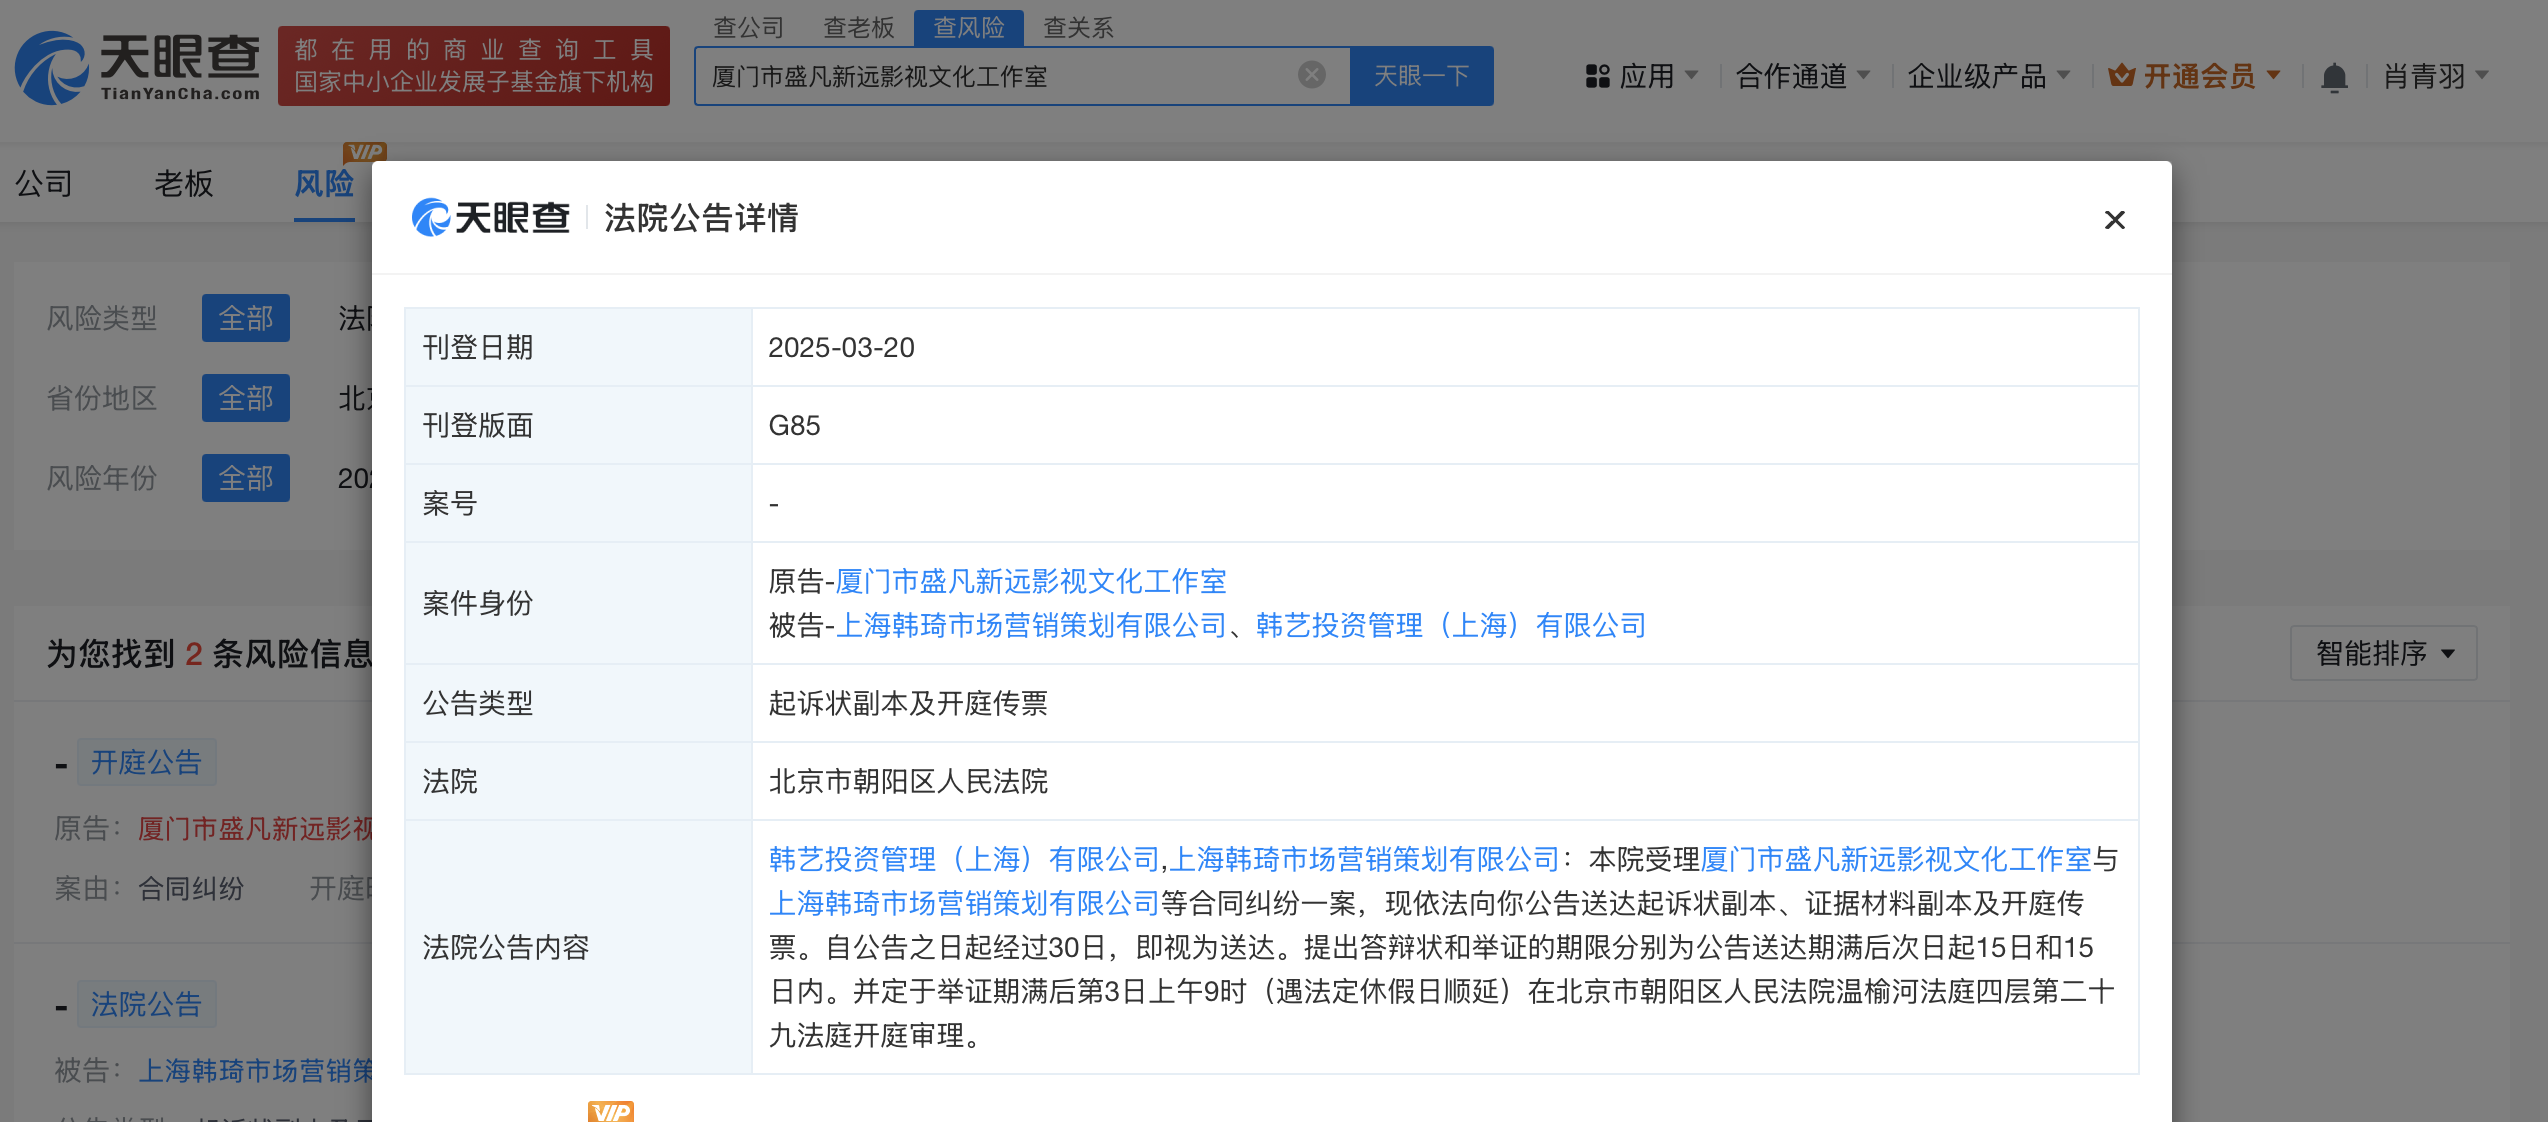Open defendant link 韩艺投资管理（上海）有限公司 in 案件身份
Screen dimensions: 2548x1122
pos(1451,625)
